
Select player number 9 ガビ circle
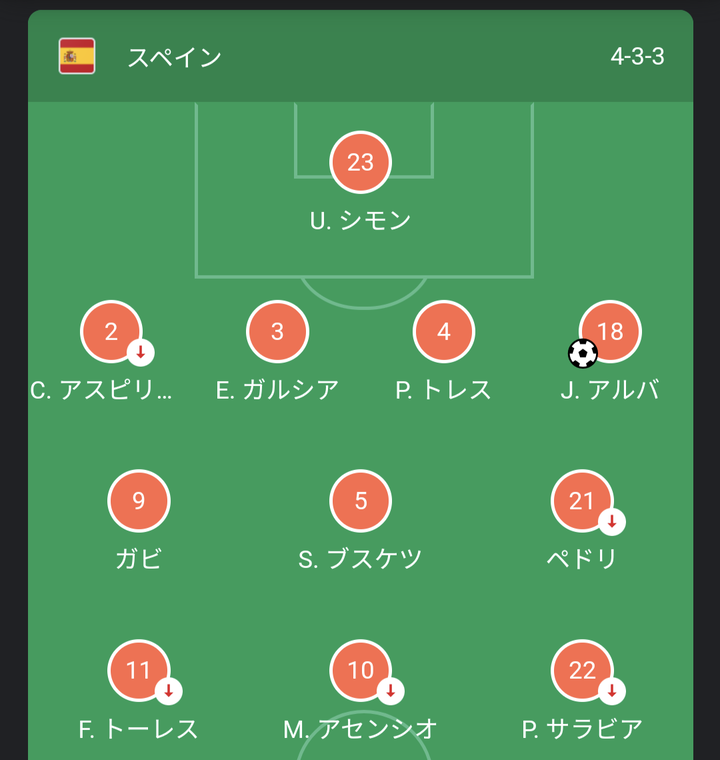pyautogui.click(x=139, y=500)
